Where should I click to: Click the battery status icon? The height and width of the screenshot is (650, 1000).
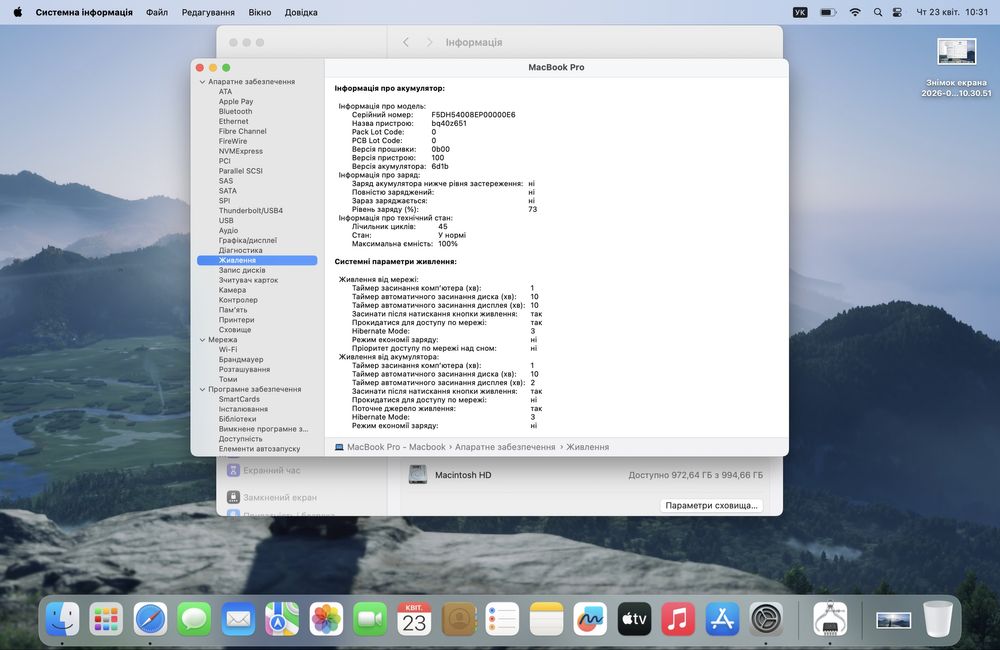[828, 12]
